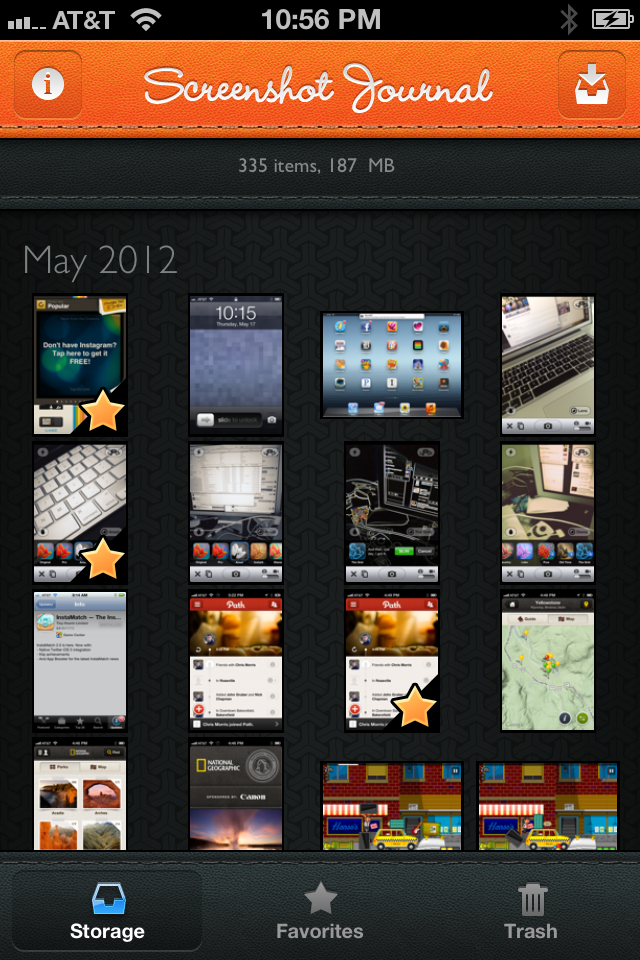Open the InstaMatch info screenshot
The image size is (640, 960).
[x=80, y=660]
